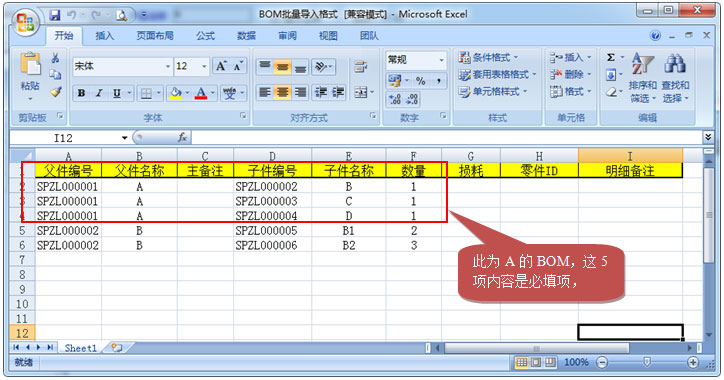Click the AutoSum sigma icon
724x380 pixels.
tap(611, 58)
